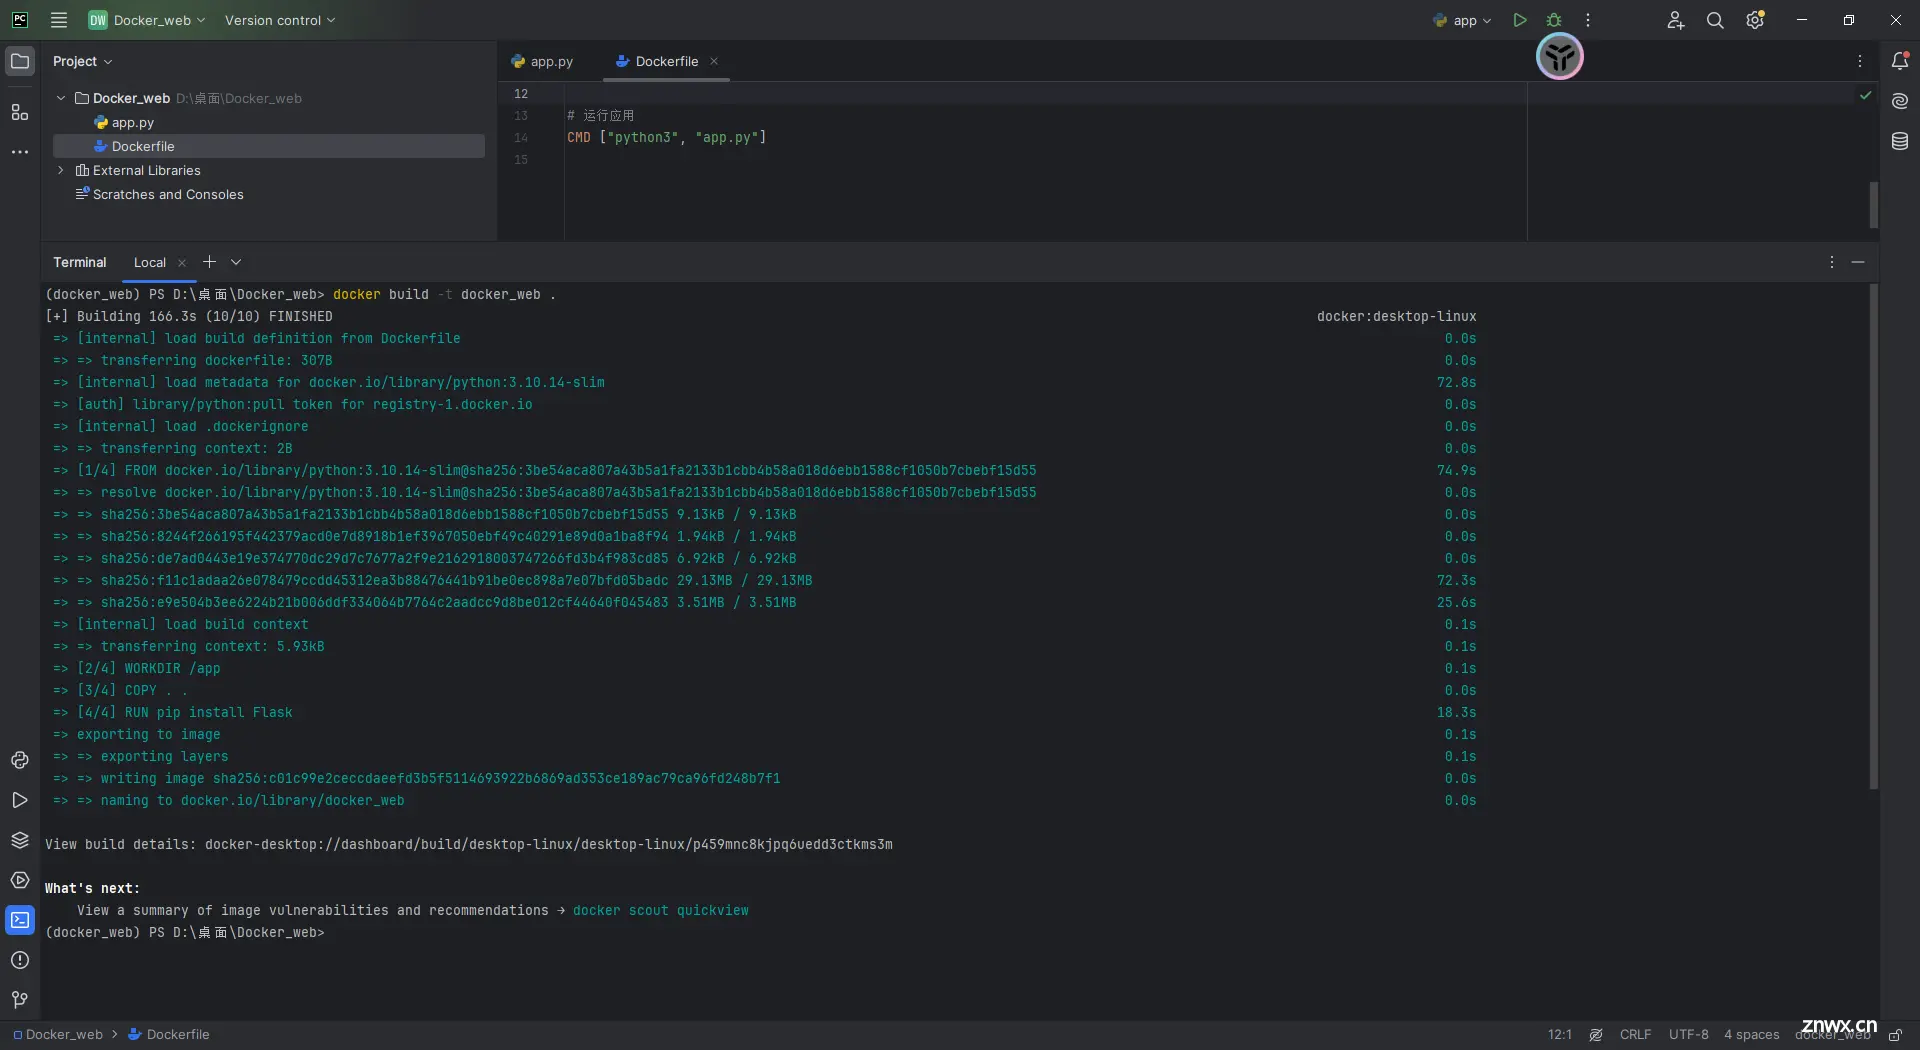Open editor tabs options menu
The height and width of the screenshot is (1050, 1920).
click(1860, 61)
